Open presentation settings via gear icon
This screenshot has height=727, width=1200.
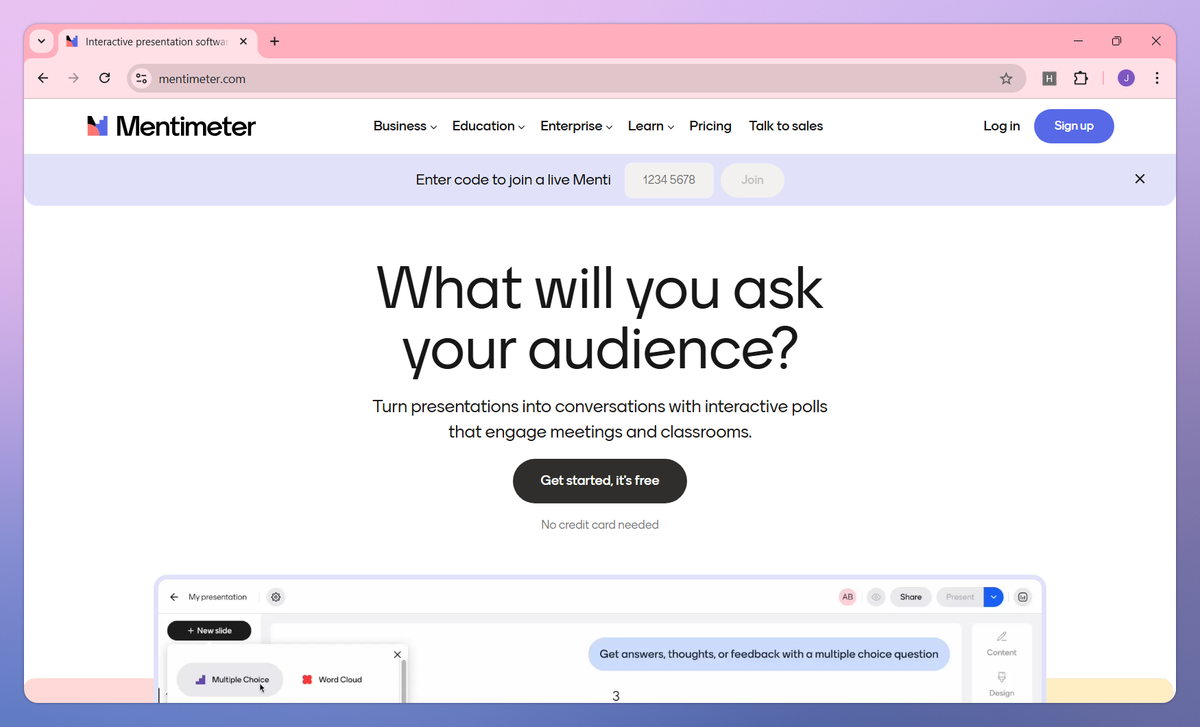(276, 597)
